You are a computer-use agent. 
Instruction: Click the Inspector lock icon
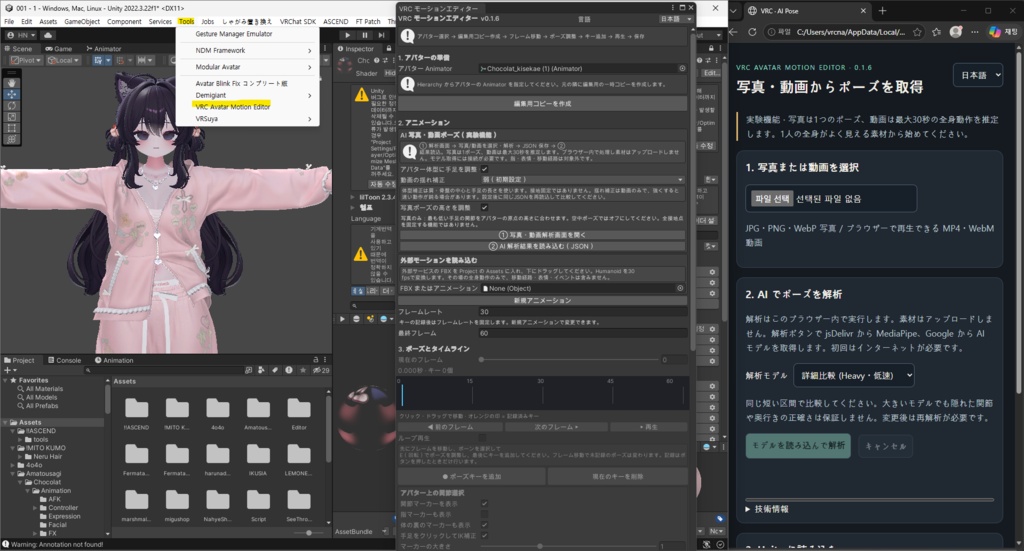click(389, 48)
